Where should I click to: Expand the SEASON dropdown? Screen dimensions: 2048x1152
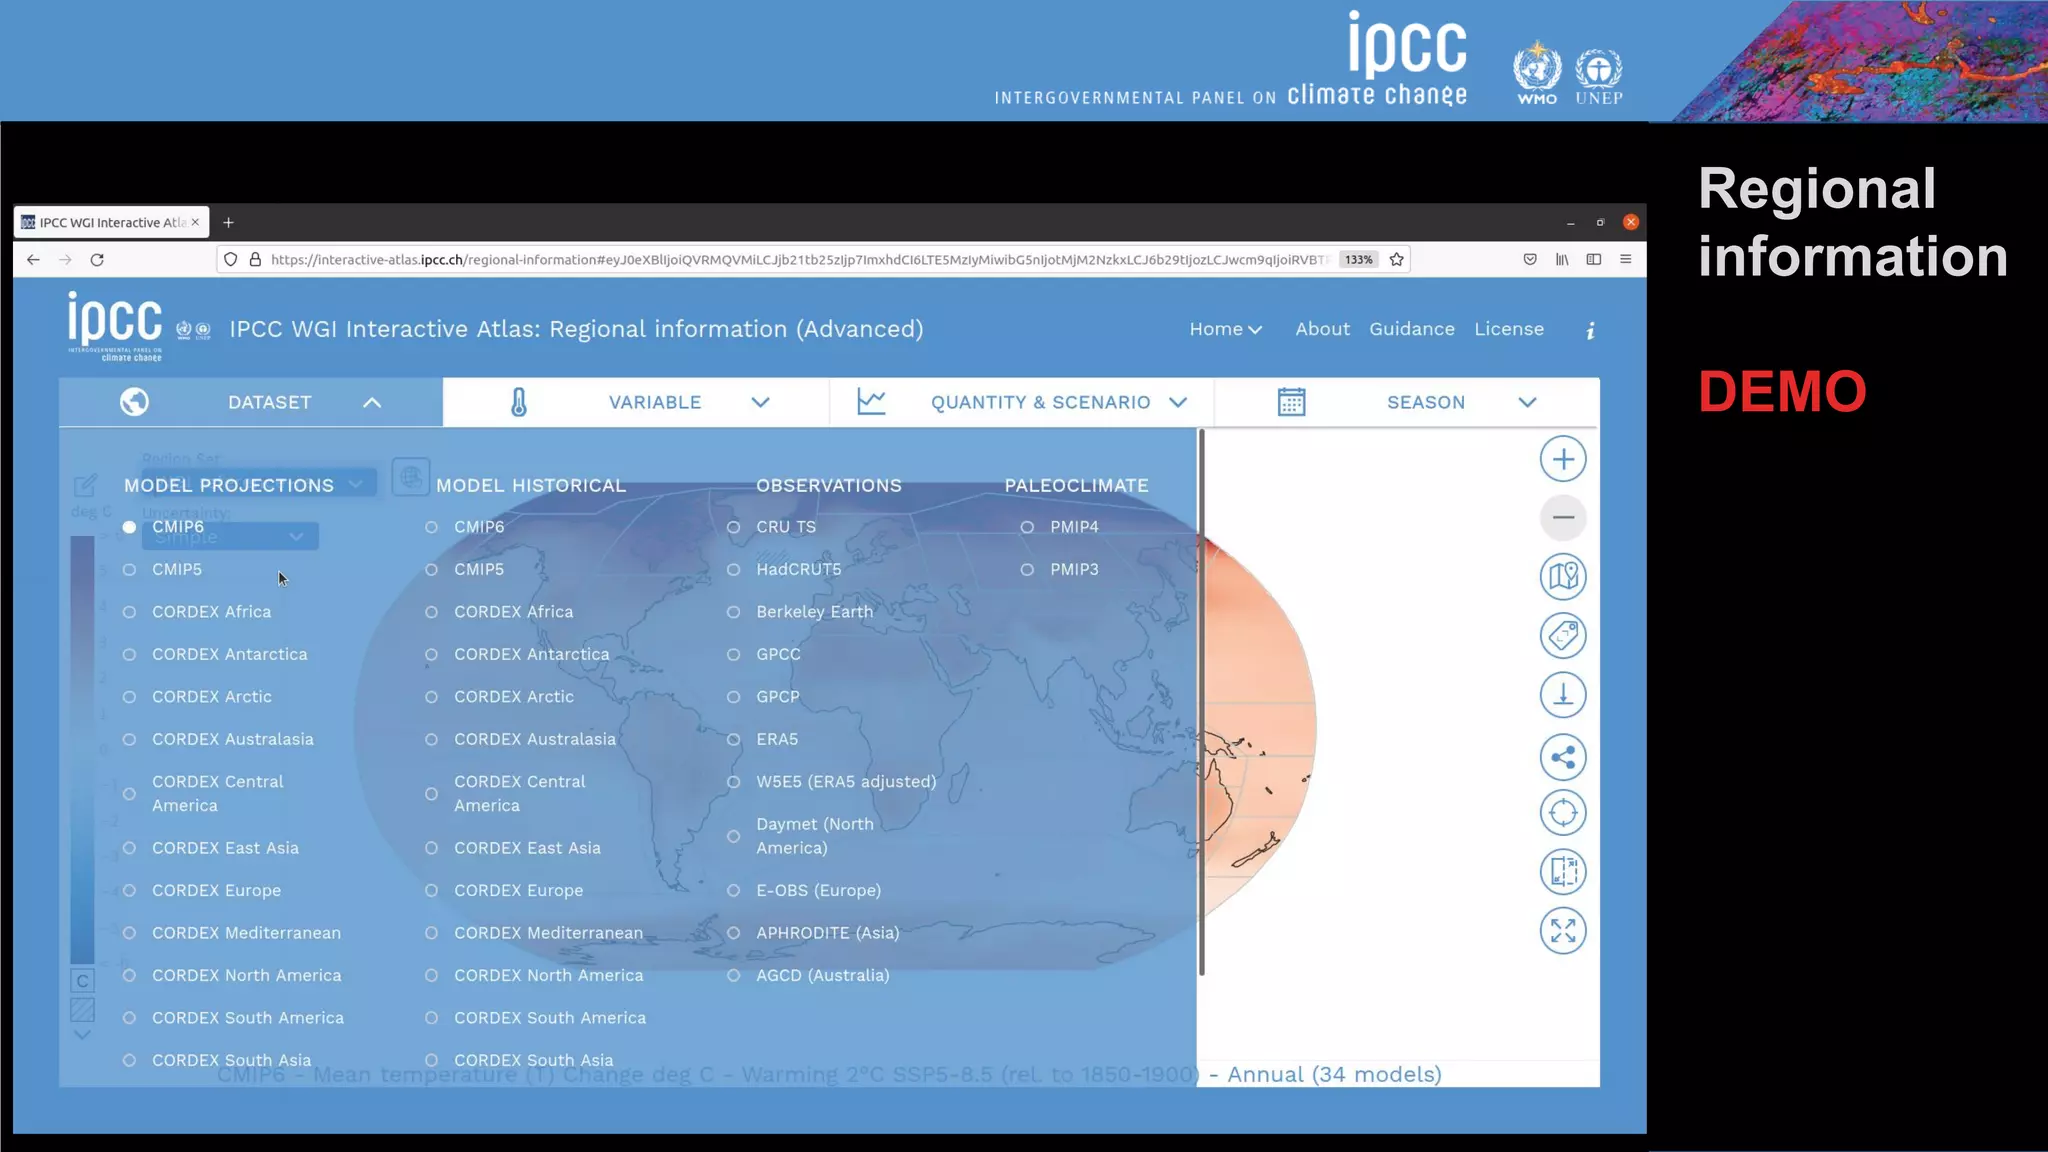point(1407,402)
